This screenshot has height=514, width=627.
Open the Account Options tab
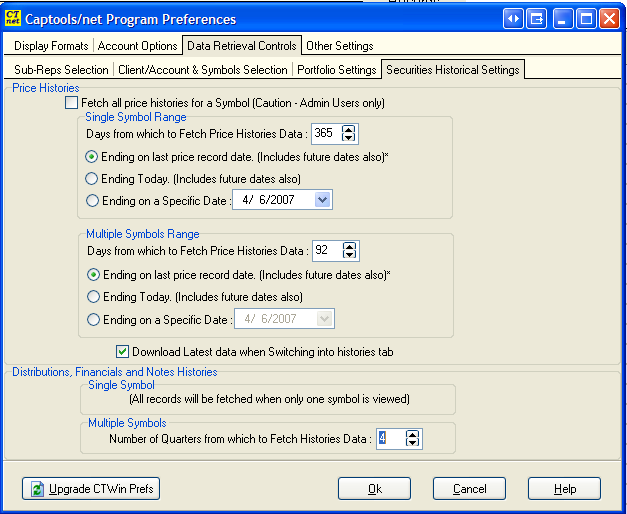click(x=137, y=46)
